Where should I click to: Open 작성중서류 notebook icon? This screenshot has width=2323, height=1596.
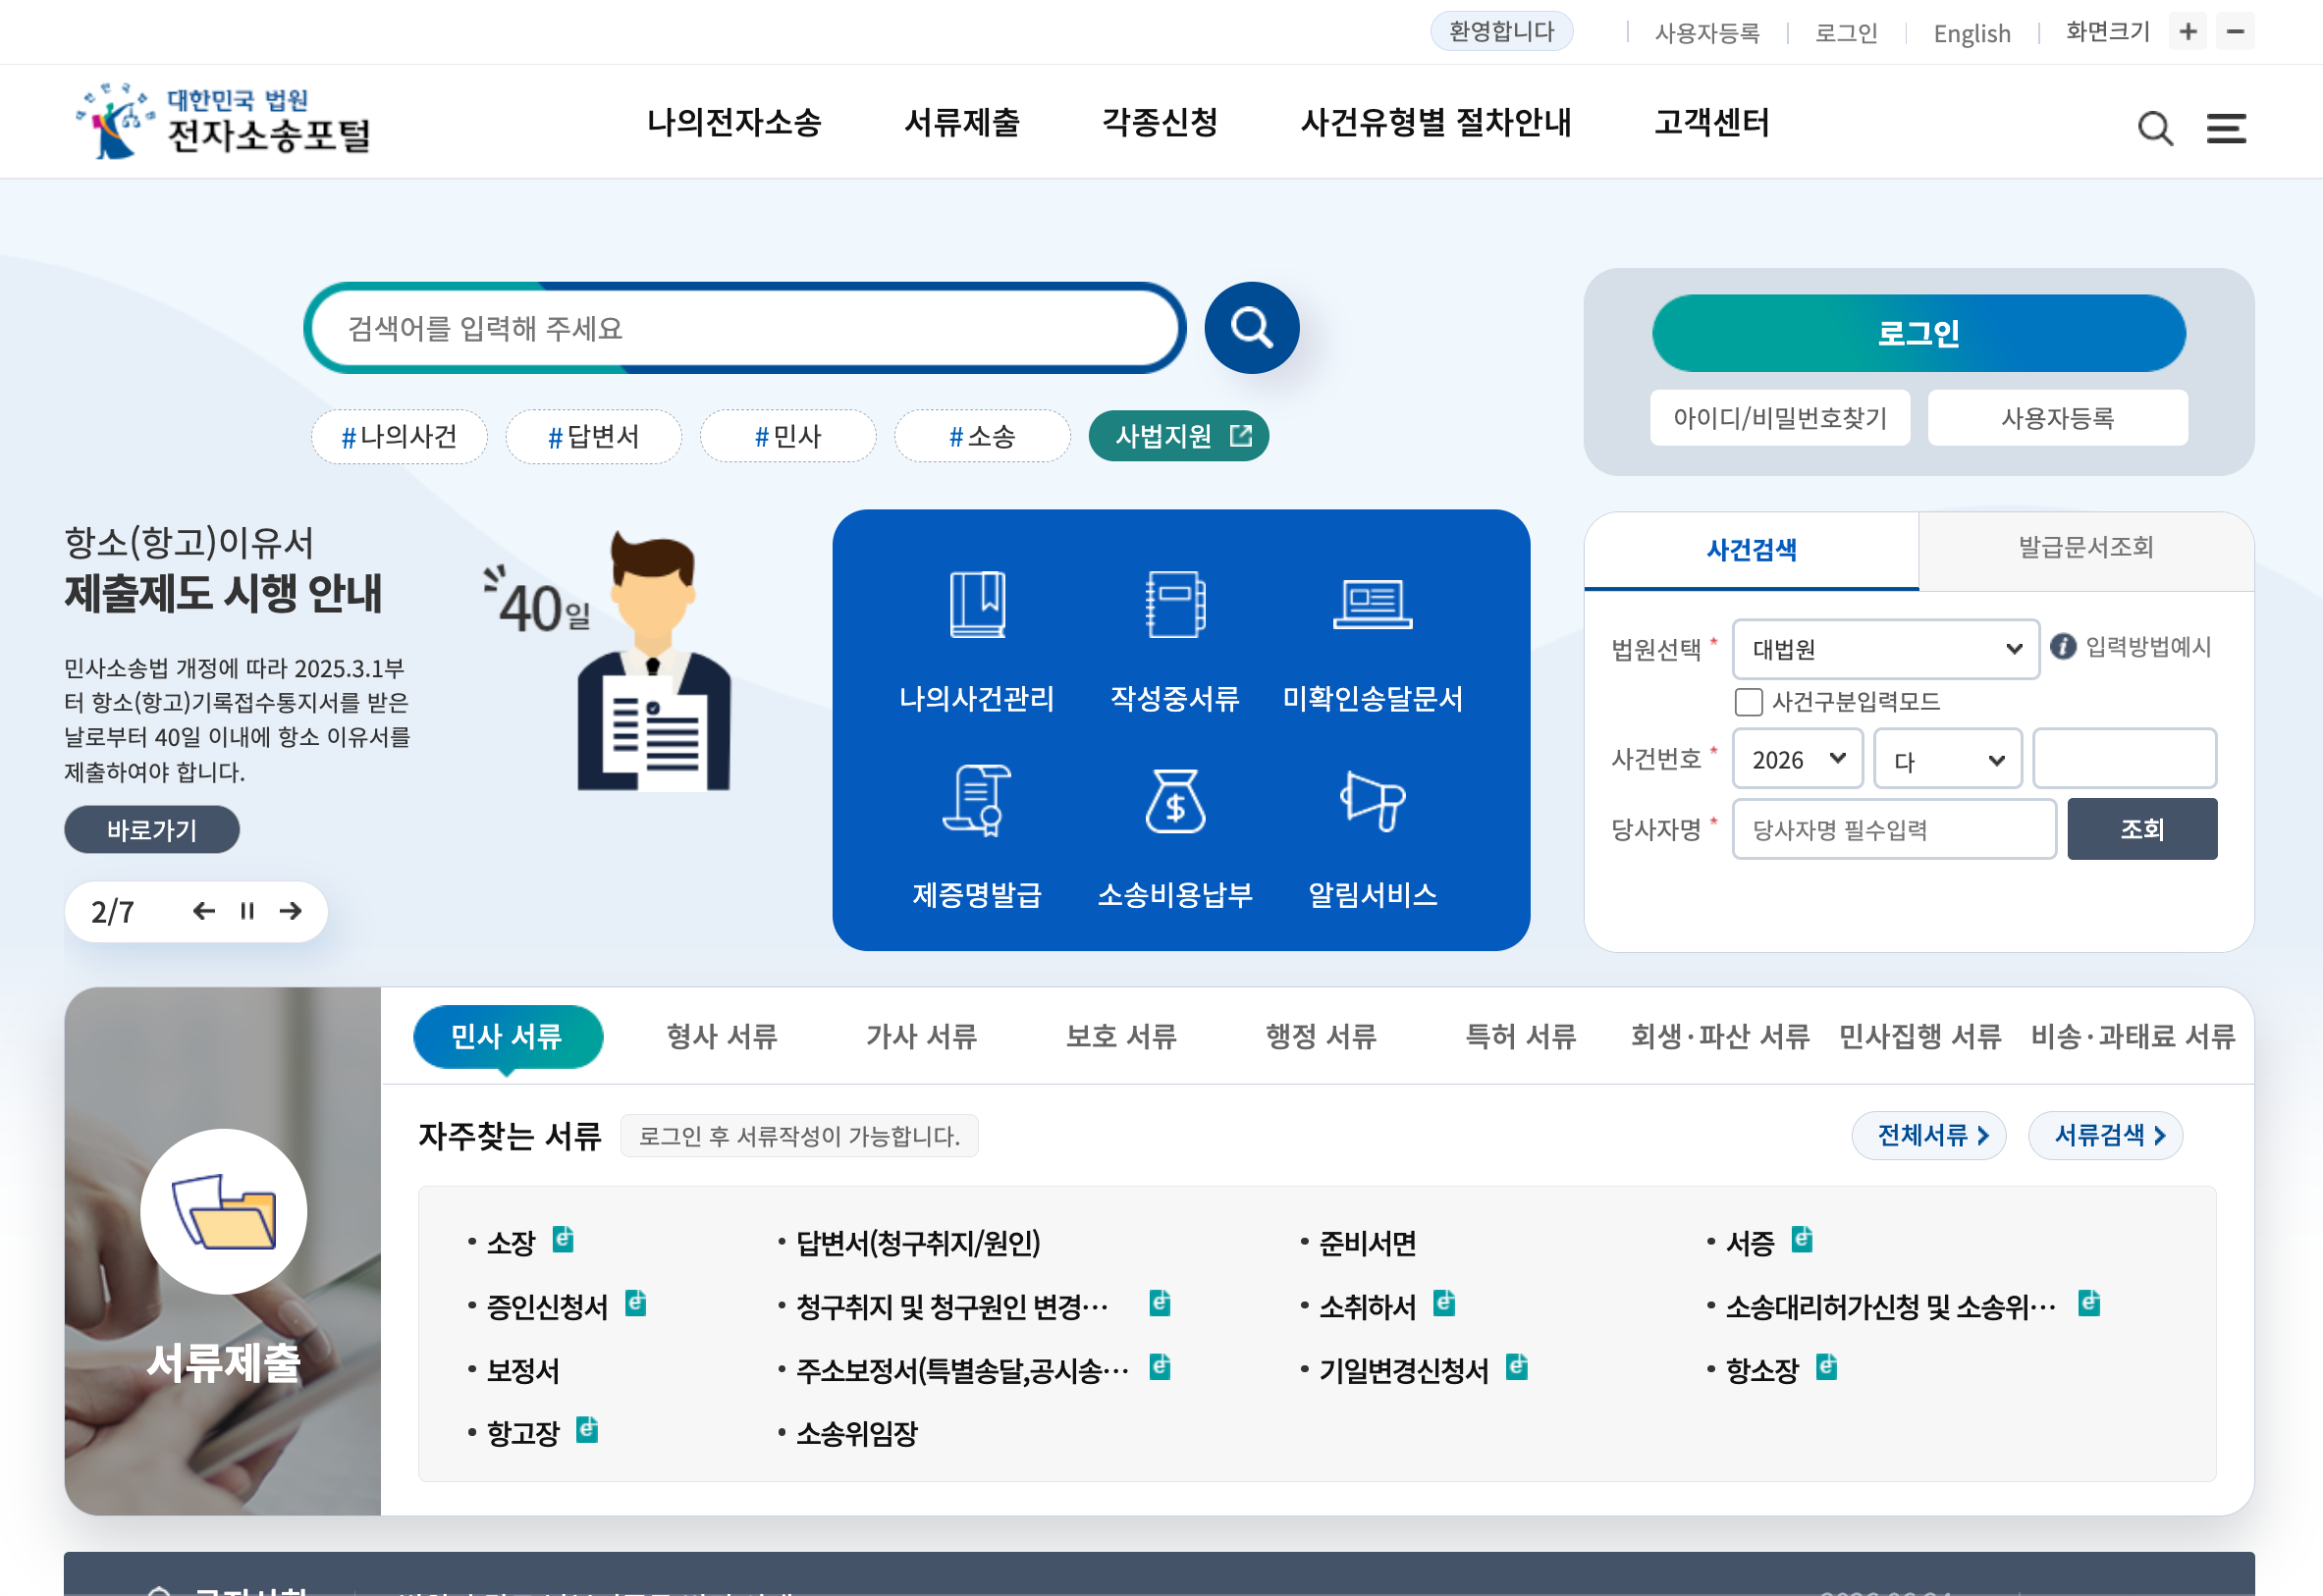pos(1175,604)
